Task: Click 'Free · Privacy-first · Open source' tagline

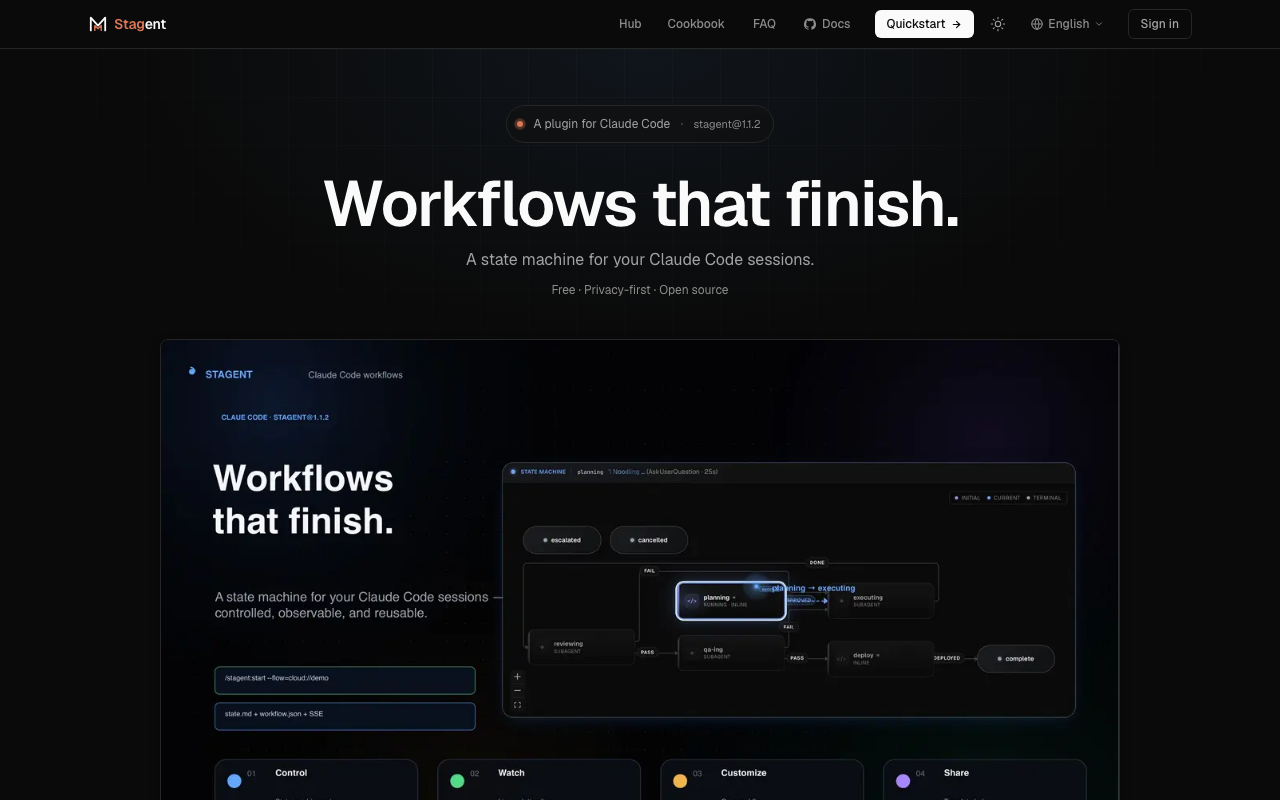Action: (x=640, y=290)
